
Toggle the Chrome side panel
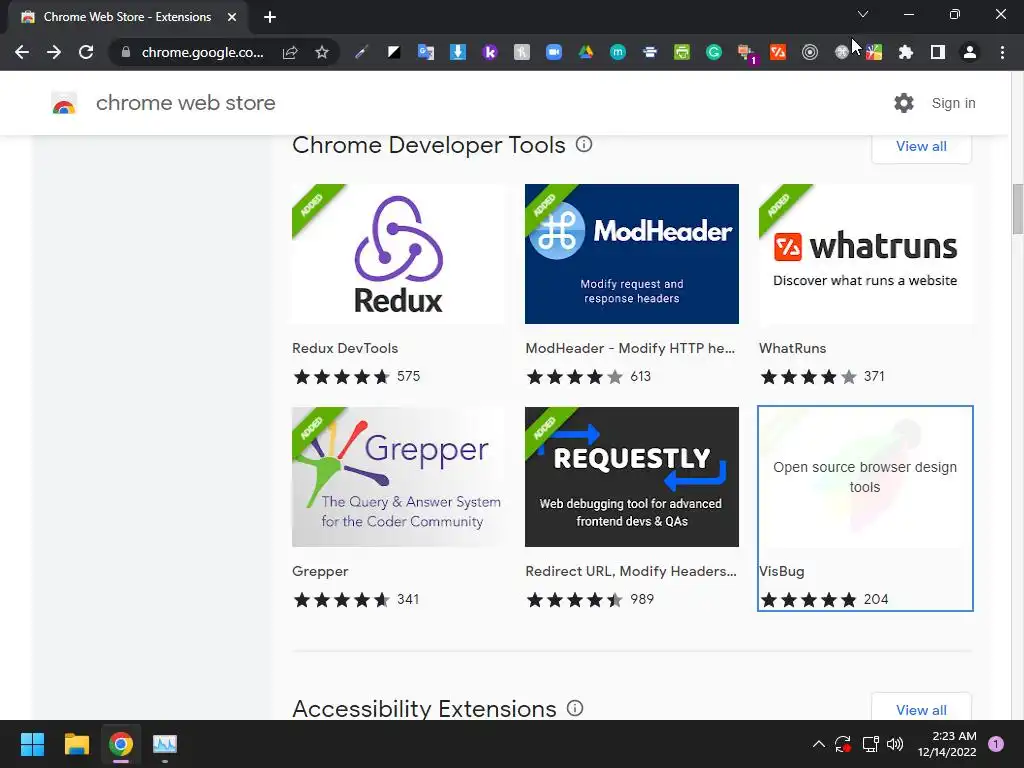(938, 52)
